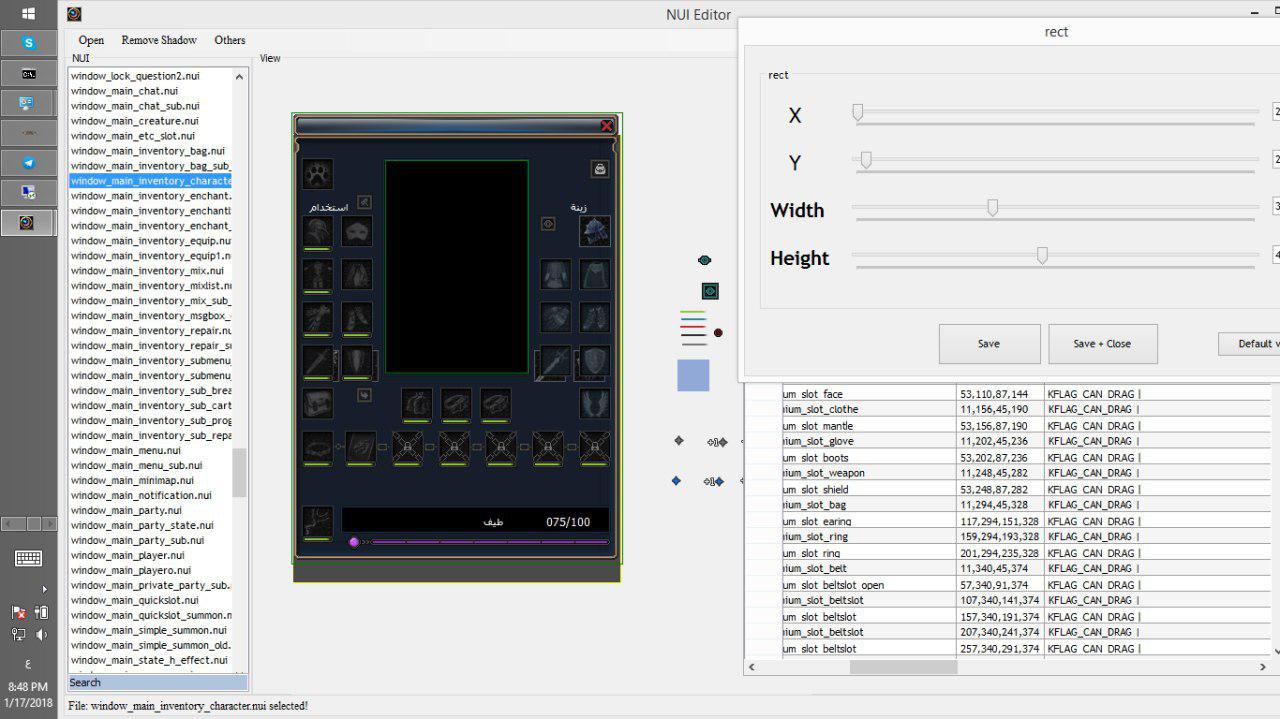Open the Open menu
Image resolution: width=1280 pixels, height=719 pixels.
point(91,40)
